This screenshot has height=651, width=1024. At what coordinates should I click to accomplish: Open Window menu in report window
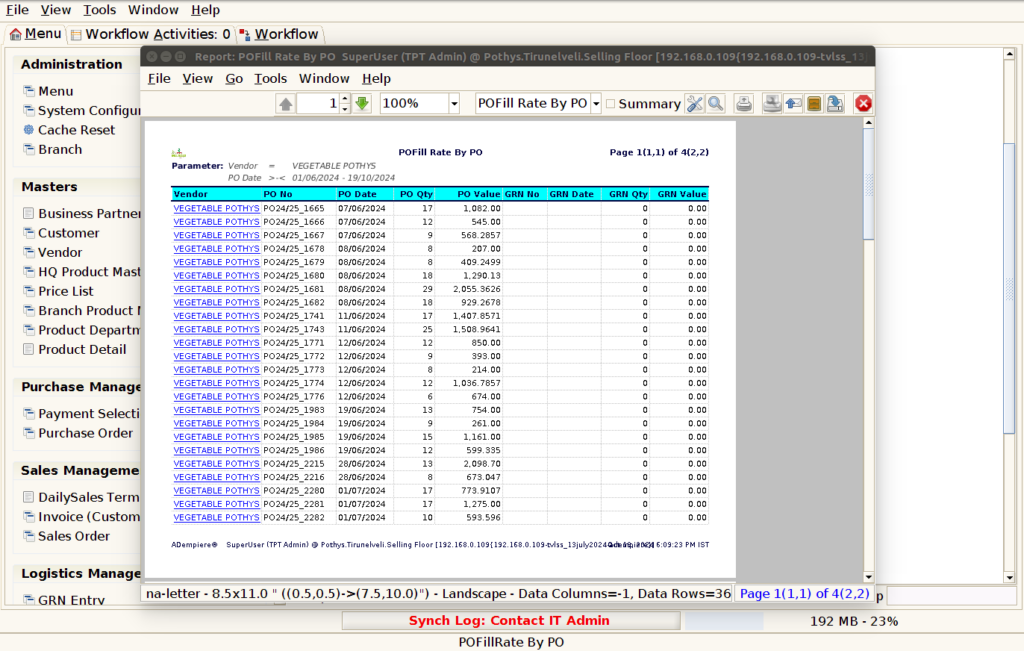(324, 78)
